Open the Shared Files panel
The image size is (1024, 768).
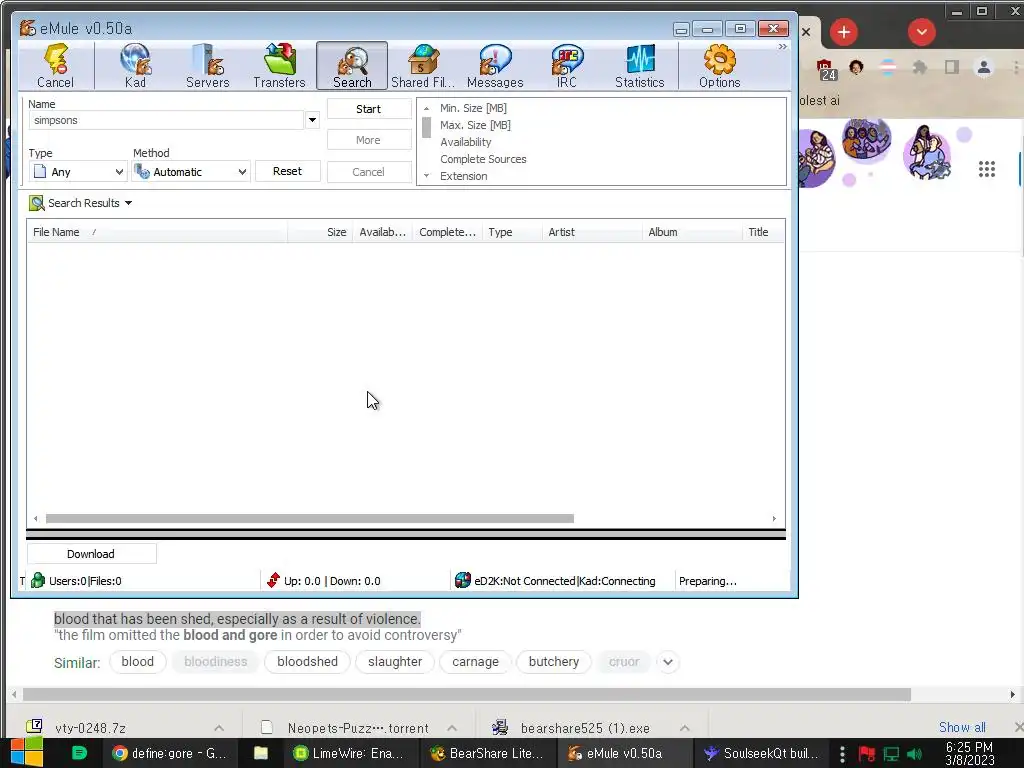[x=423, y=65]
